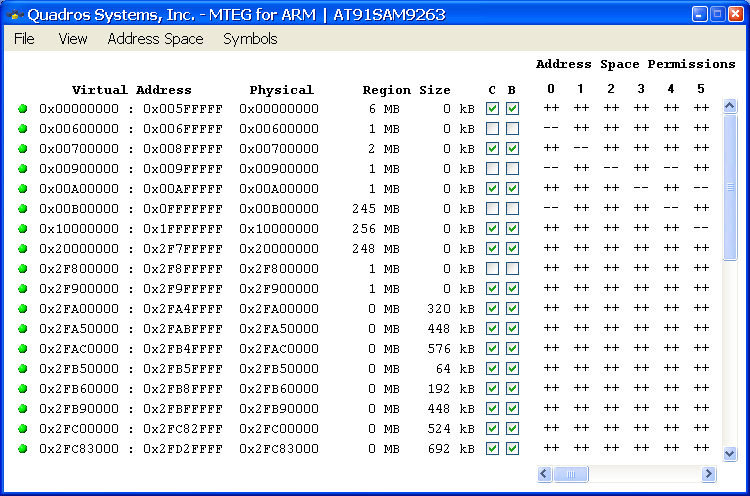
Task: Minimize the MTEG for ARM window
Action: (x=699, y=14)
